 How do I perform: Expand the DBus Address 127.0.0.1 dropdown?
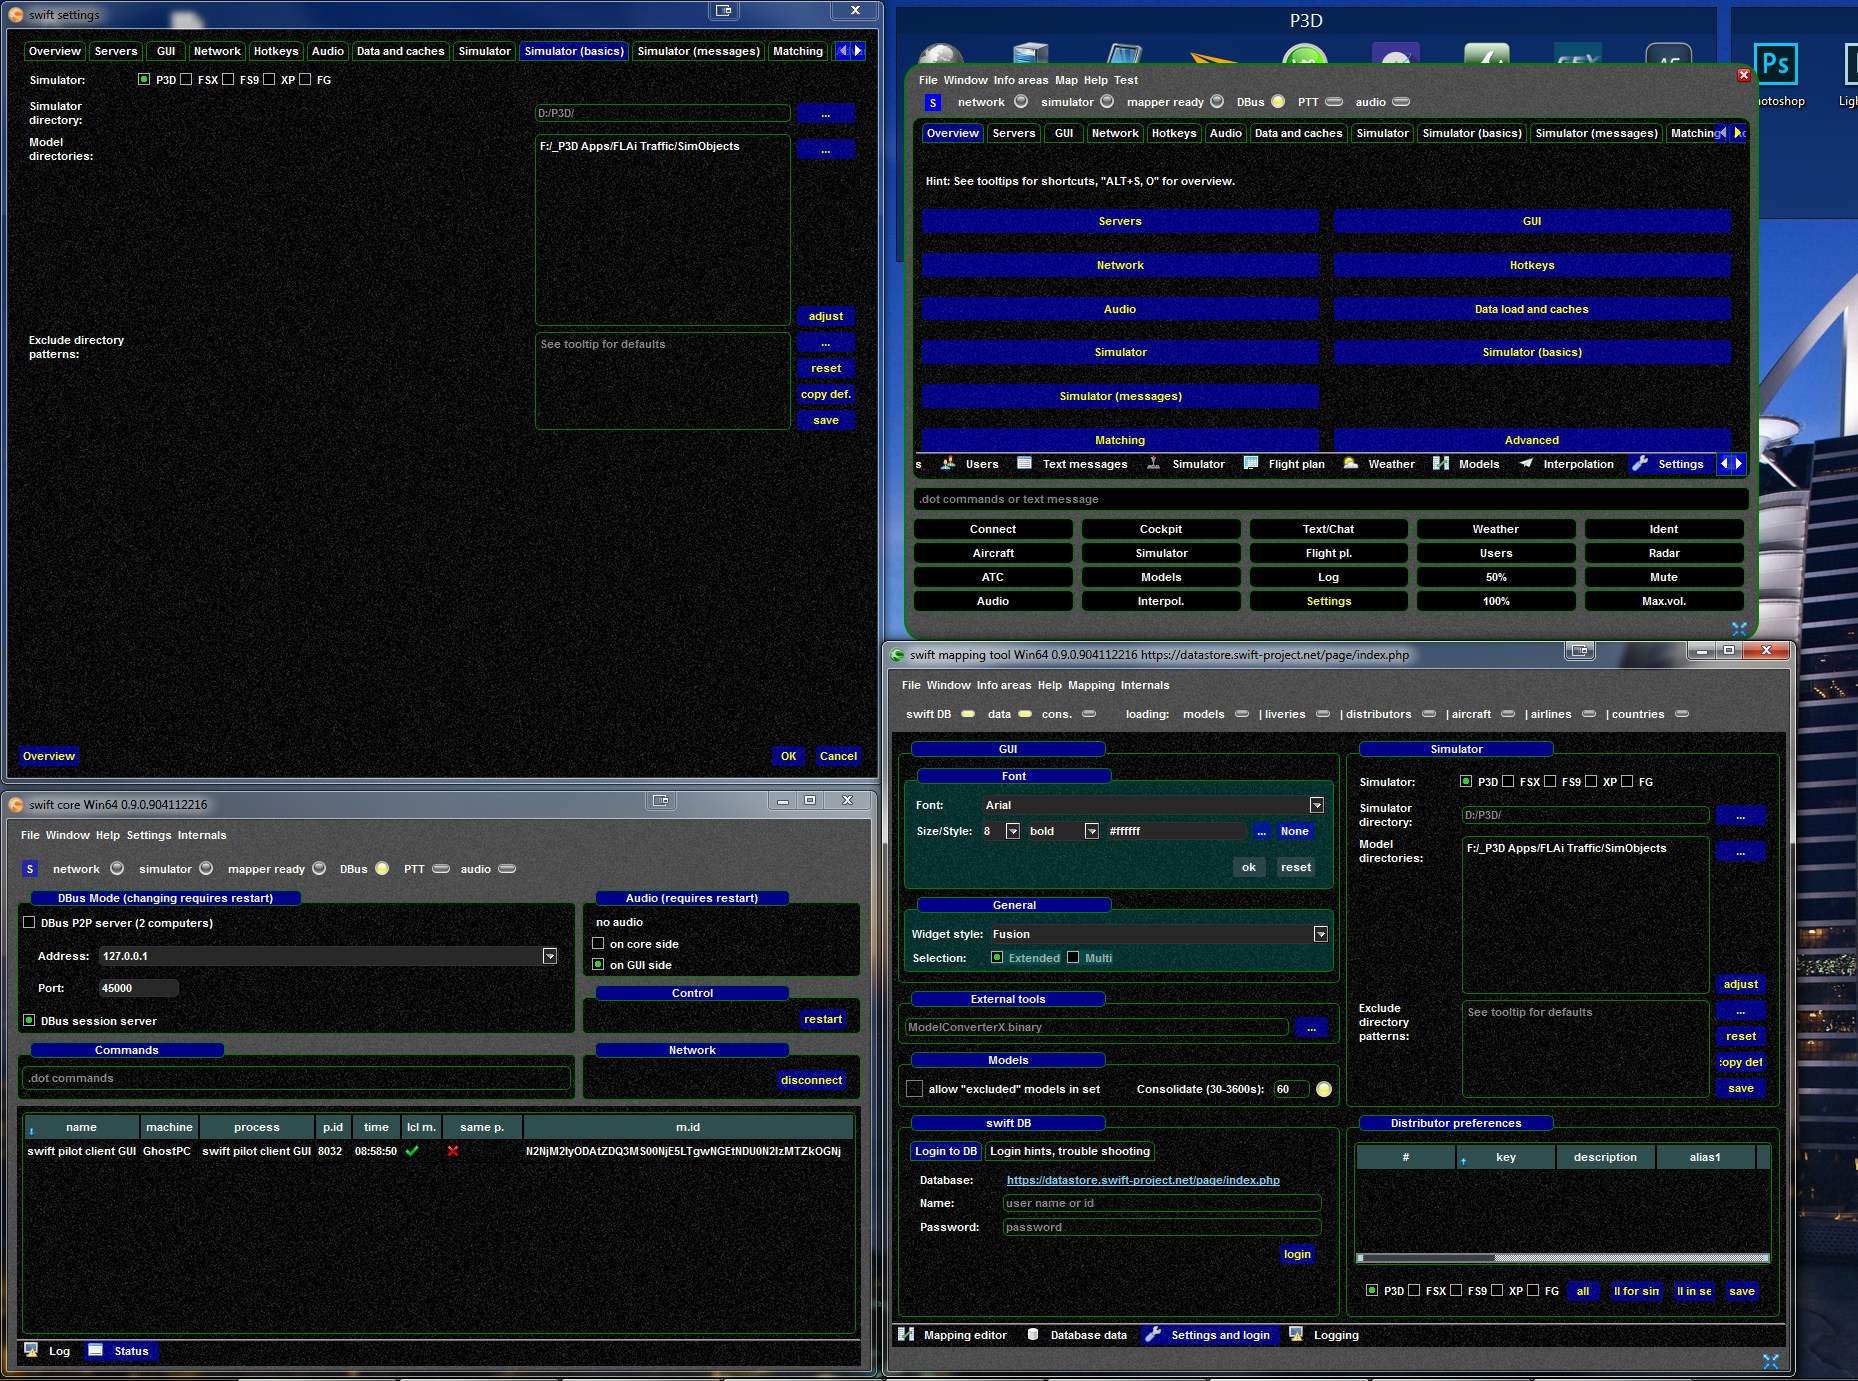coord(549,956)
